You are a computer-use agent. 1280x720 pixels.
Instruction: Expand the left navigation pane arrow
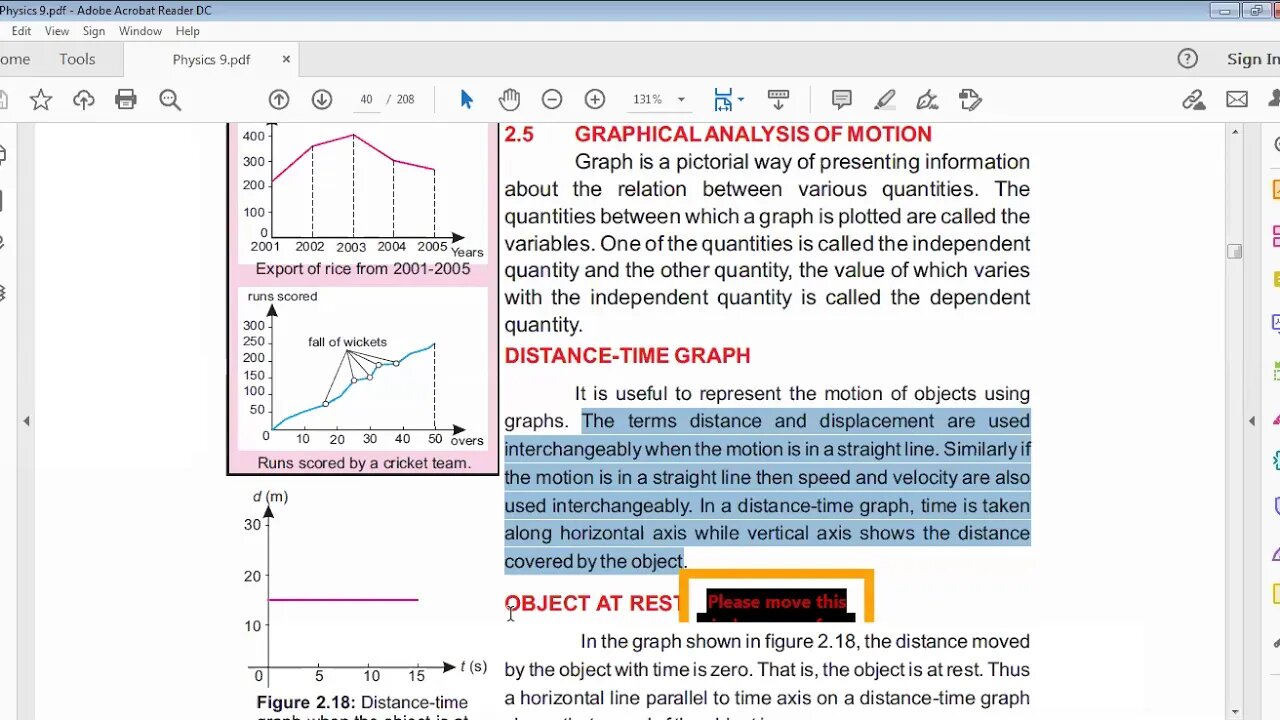[x=27, y=421]
